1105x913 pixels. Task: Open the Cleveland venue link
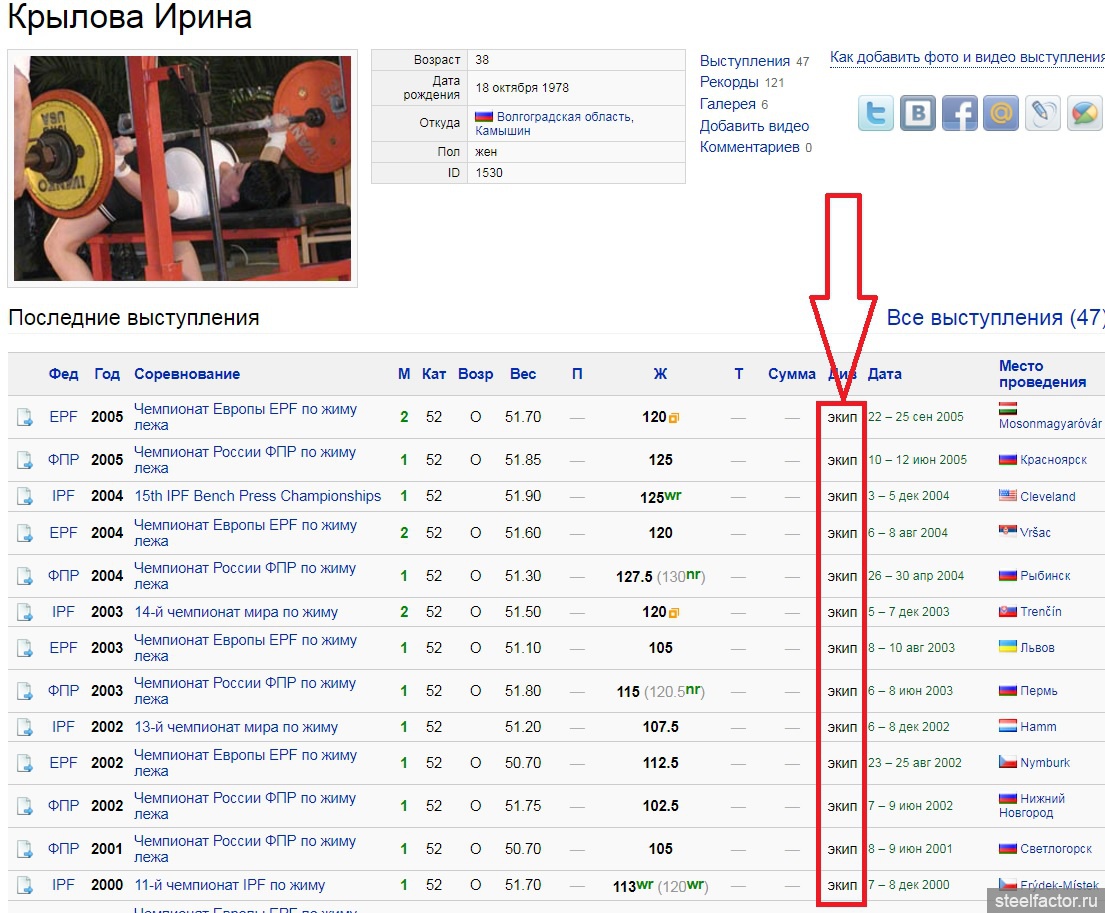coord(1047,497)
